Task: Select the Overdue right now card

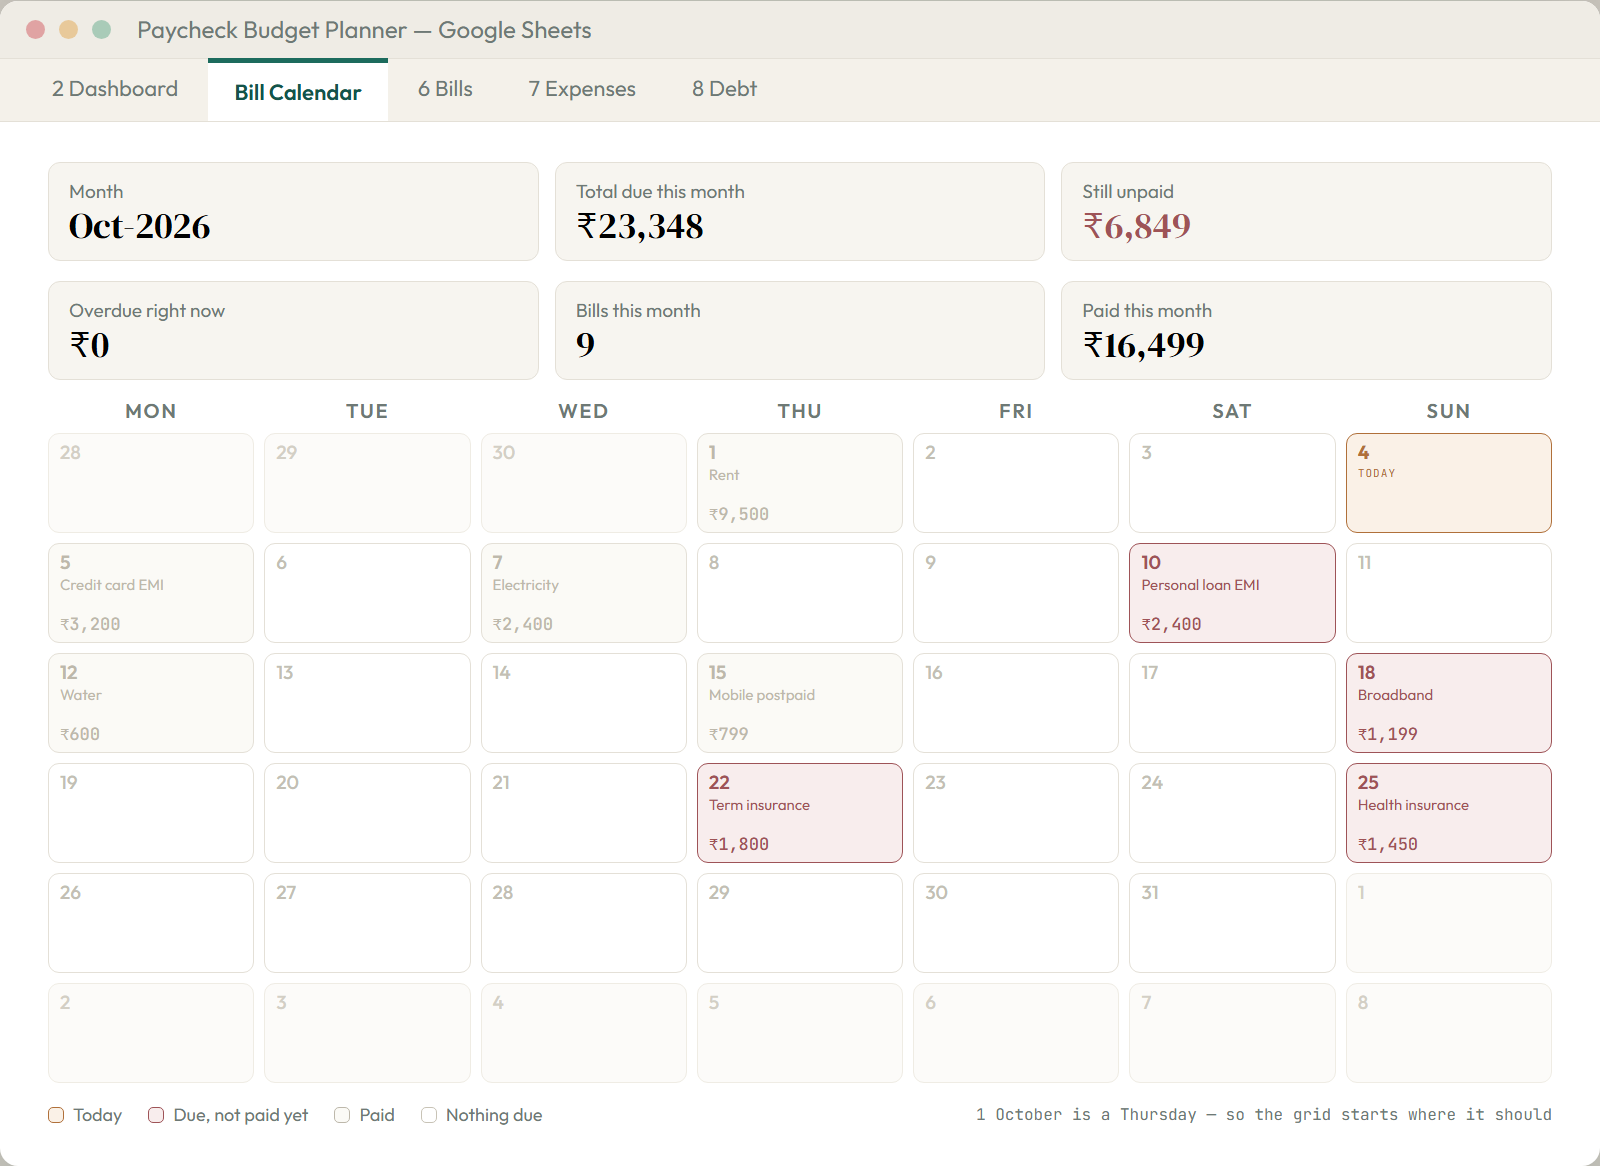Action: [x=293, y=331]
